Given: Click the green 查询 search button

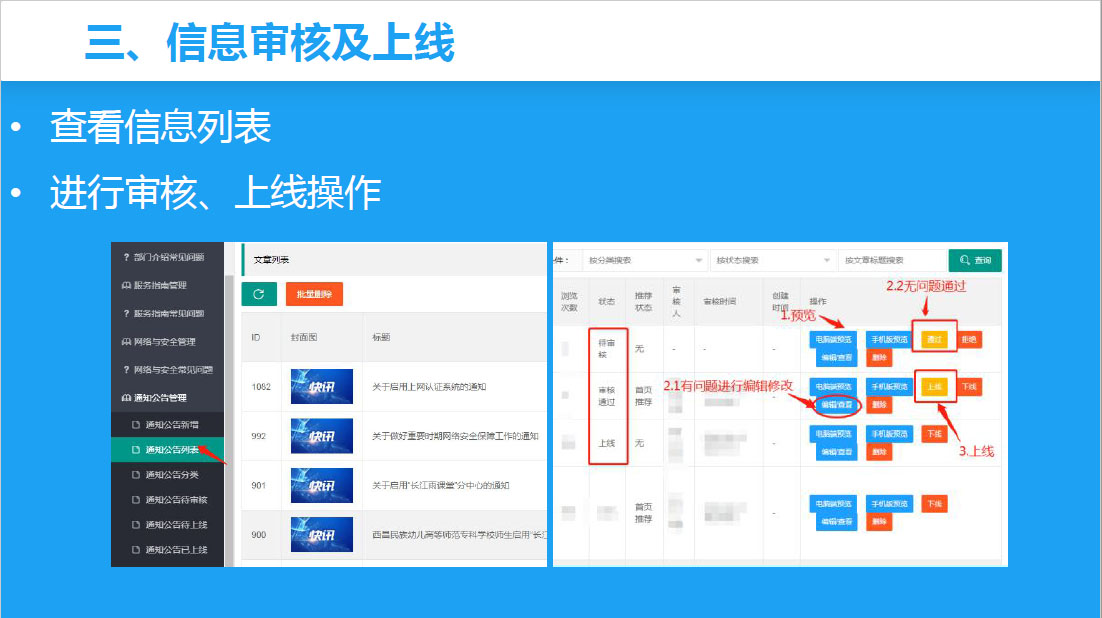Looking at the screenshot, I should pos(975,260).
